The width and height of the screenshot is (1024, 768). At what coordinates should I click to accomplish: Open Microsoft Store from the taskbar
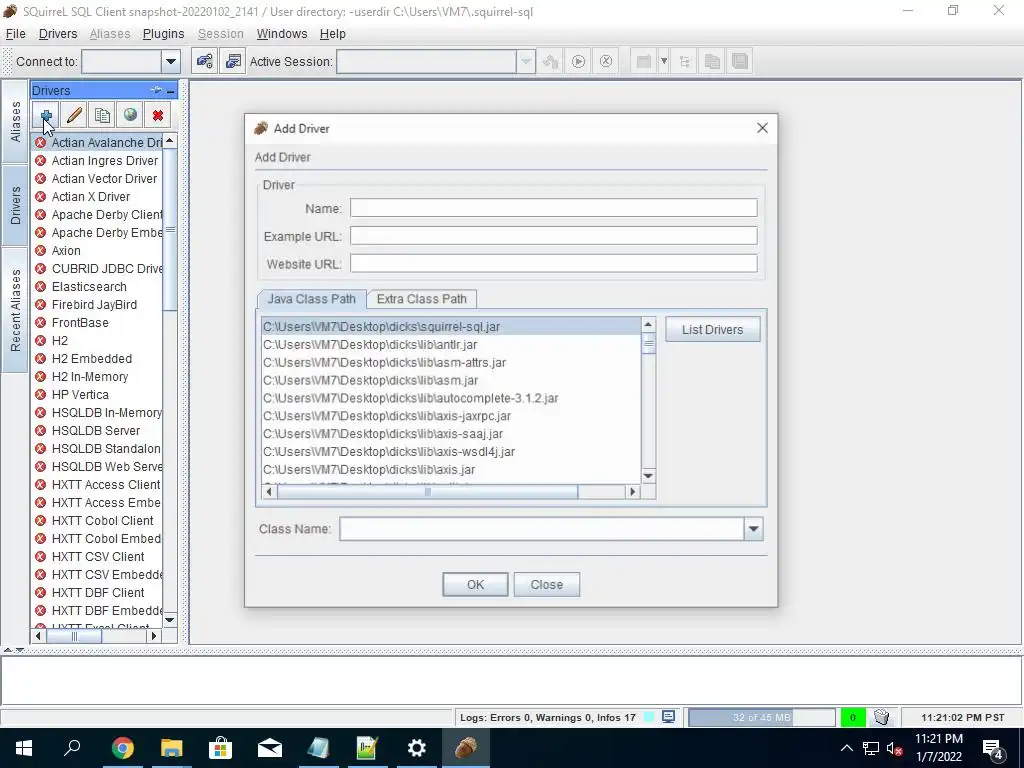coord(220,748)
